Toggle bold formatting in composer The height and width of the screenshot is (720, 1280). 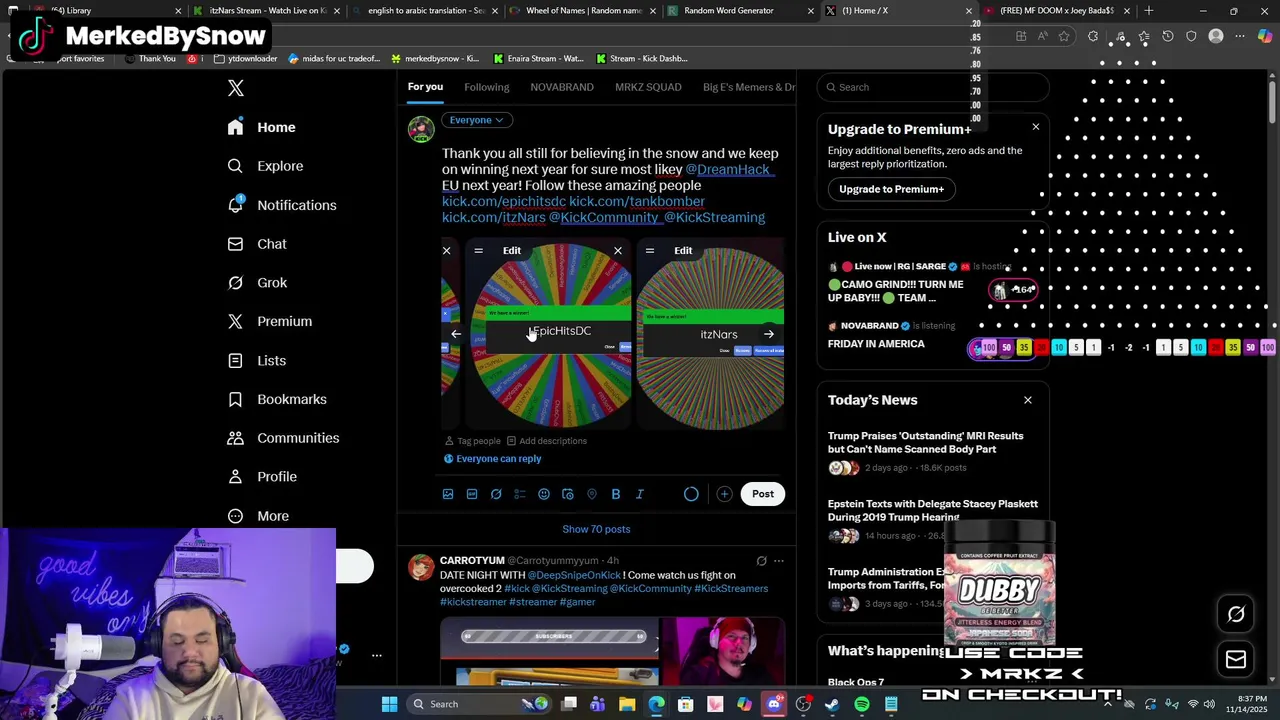tap(616, 494)
